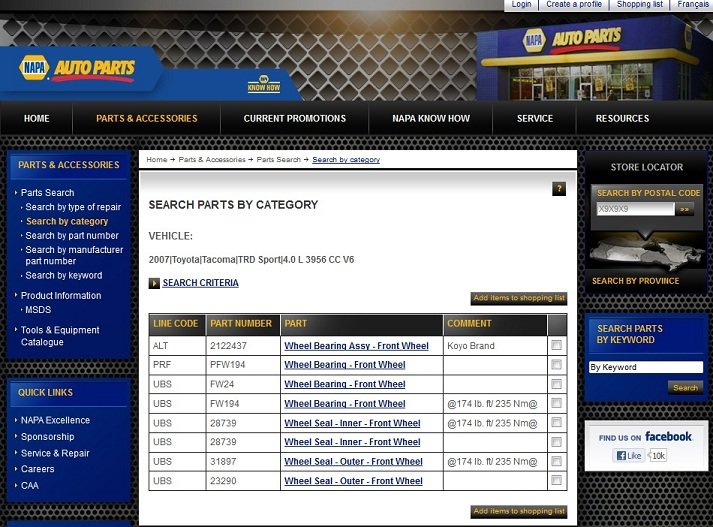Open 23290 Wheel Seal Outer link

click(x=353, y=481)
